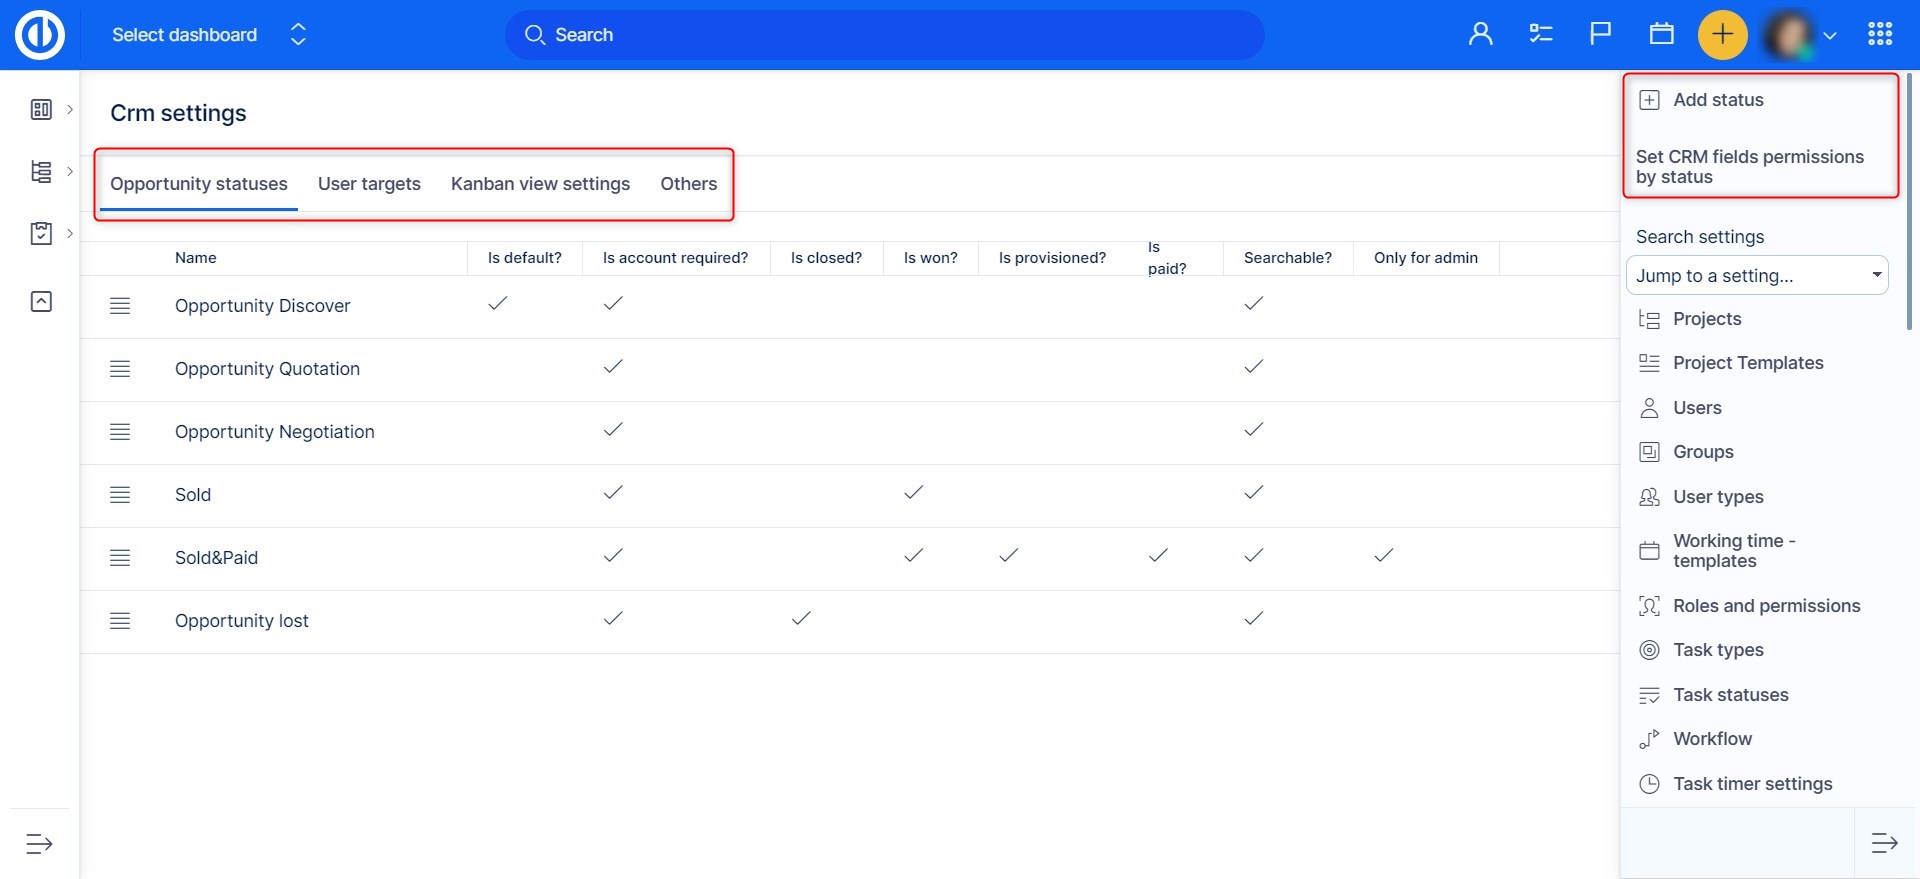The height and width of the screenshot is (879, 1920).
Task: Click the Search input field
Action: tap(884, 35)
